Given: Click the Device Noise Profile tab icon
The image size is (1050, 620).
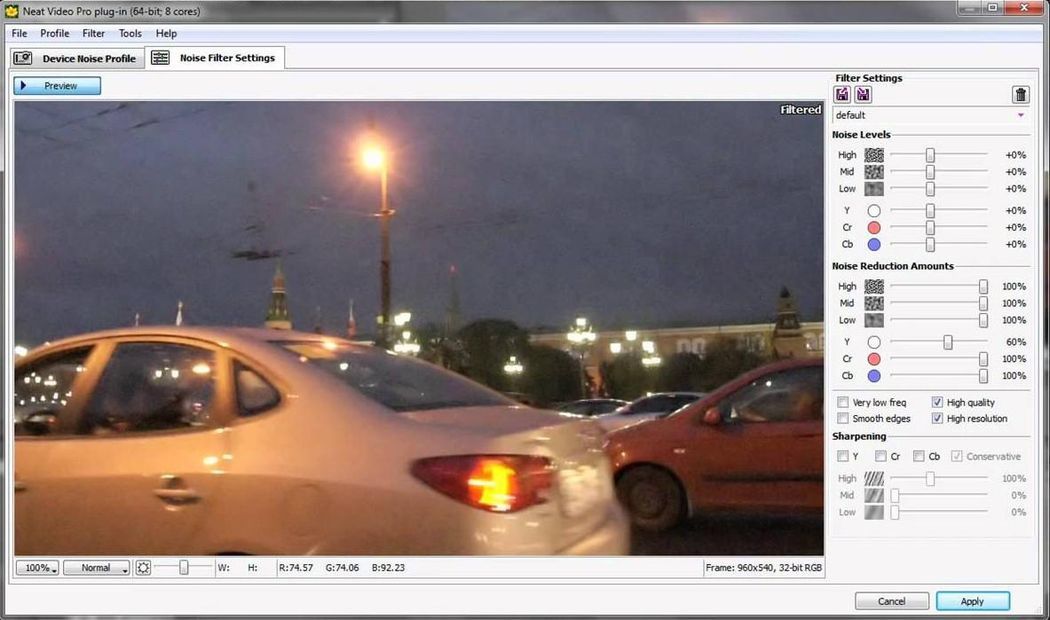Looking at the screenshot, I should 23,58.
